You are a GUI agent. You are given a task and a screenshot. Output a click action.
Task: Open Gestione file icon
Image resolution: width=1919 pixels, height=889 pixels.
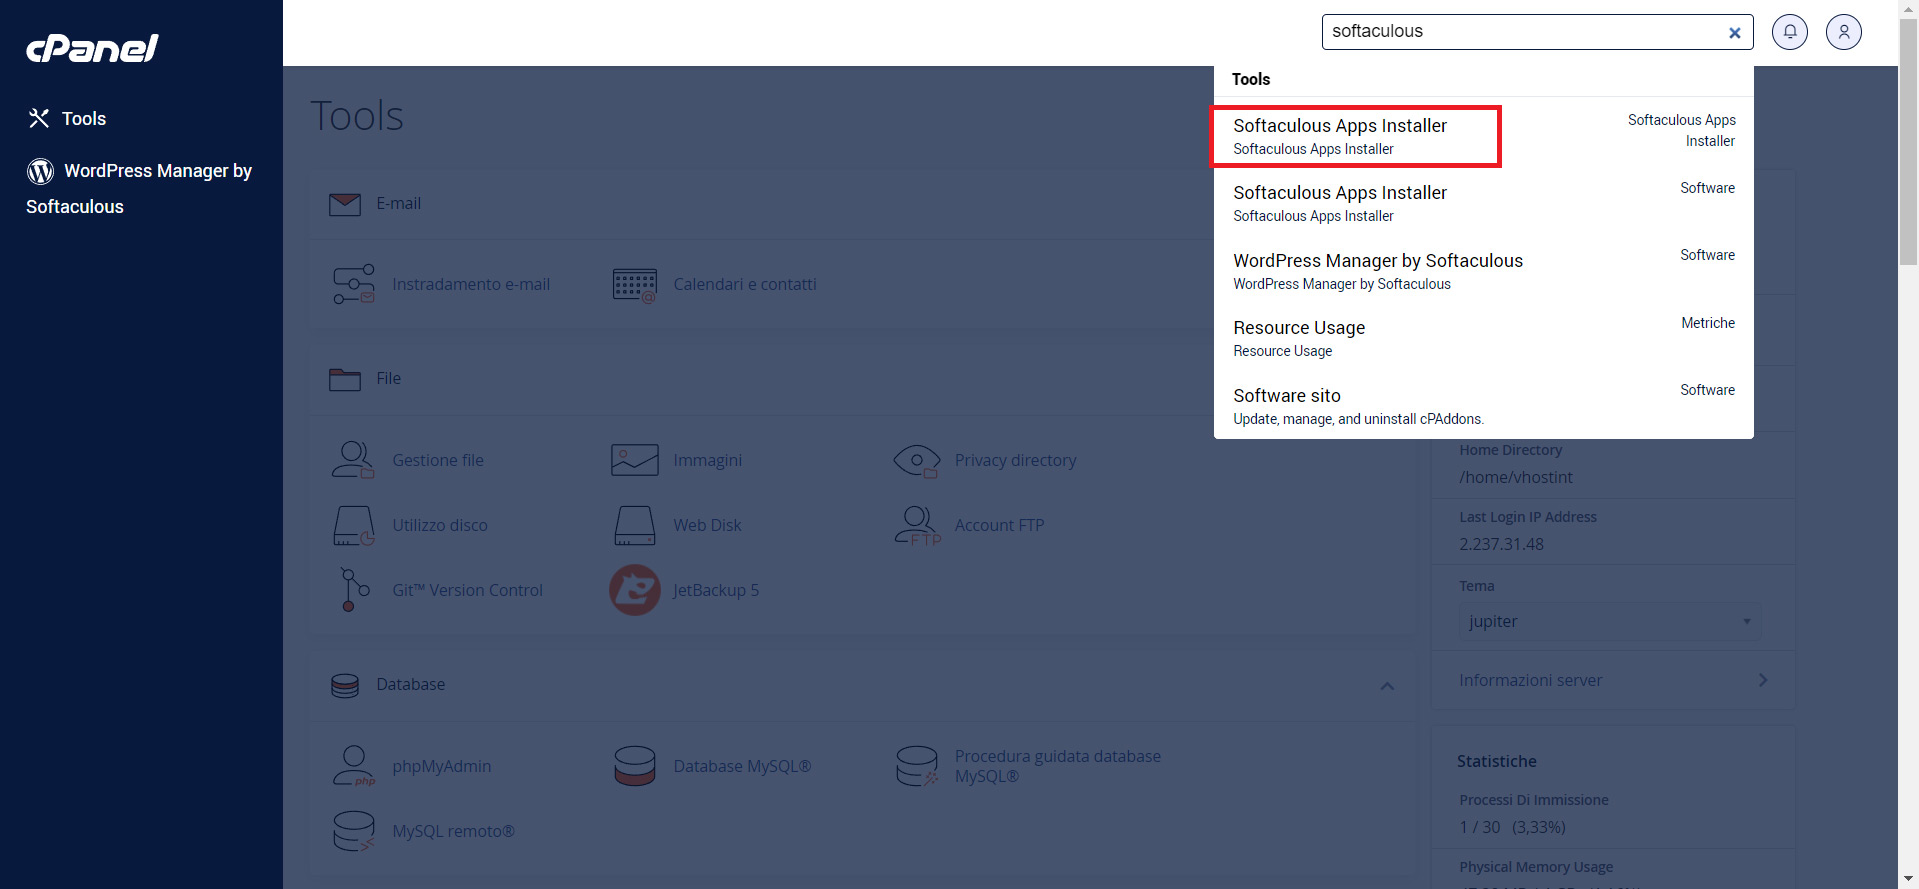coord(354,460)
